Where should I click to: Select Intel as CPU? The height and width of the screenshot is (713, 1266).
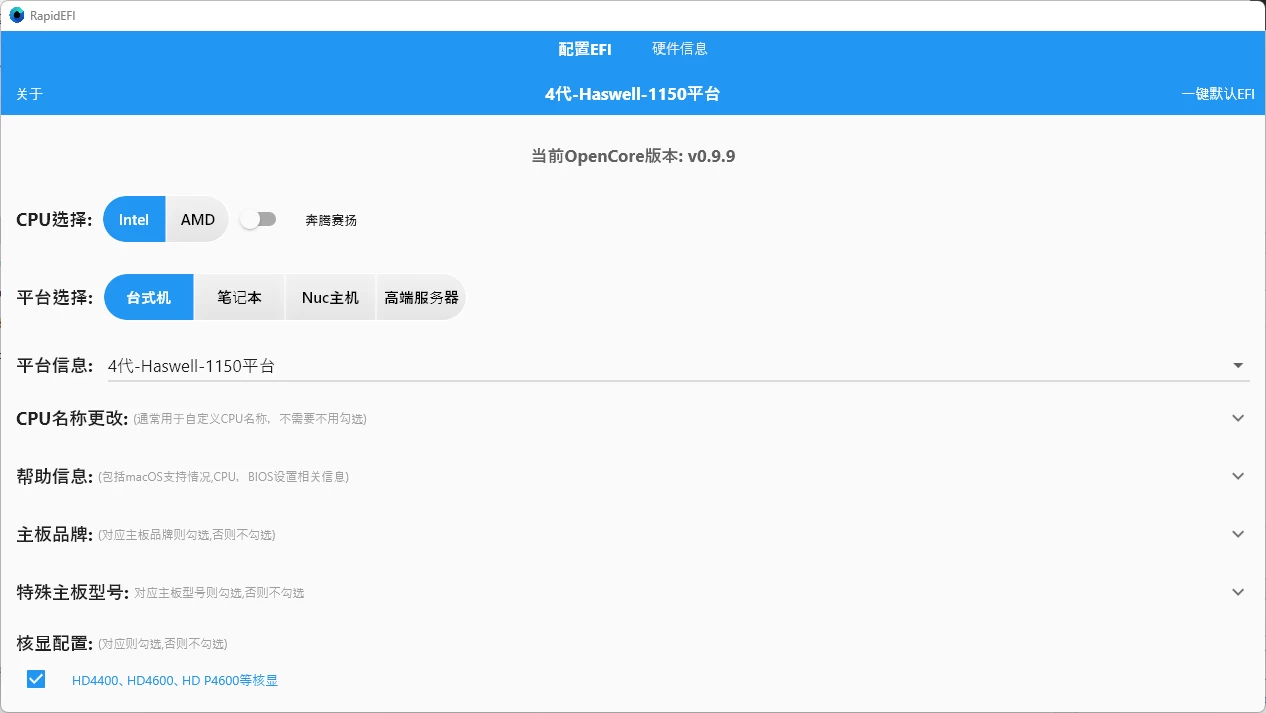(134, 220)
